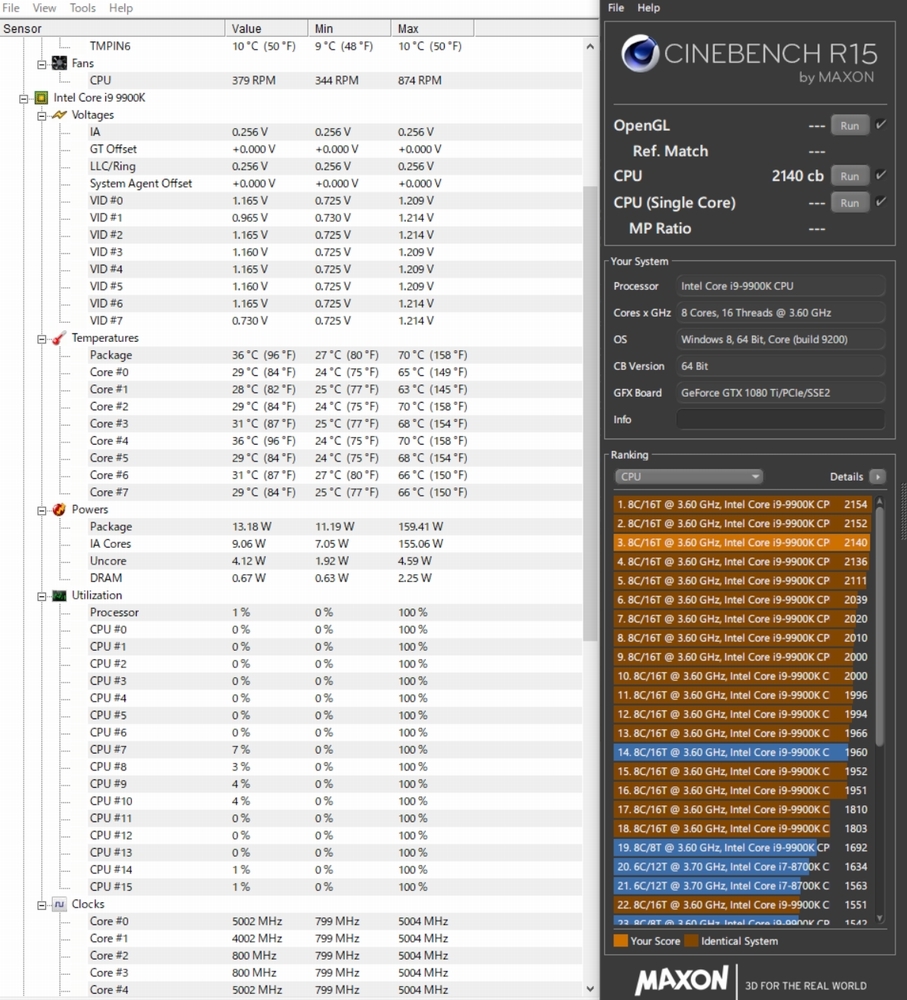This screenshot has width=907, height=1000.
Task: Open the View menu in sensor monitor
Action: [44, 8]
